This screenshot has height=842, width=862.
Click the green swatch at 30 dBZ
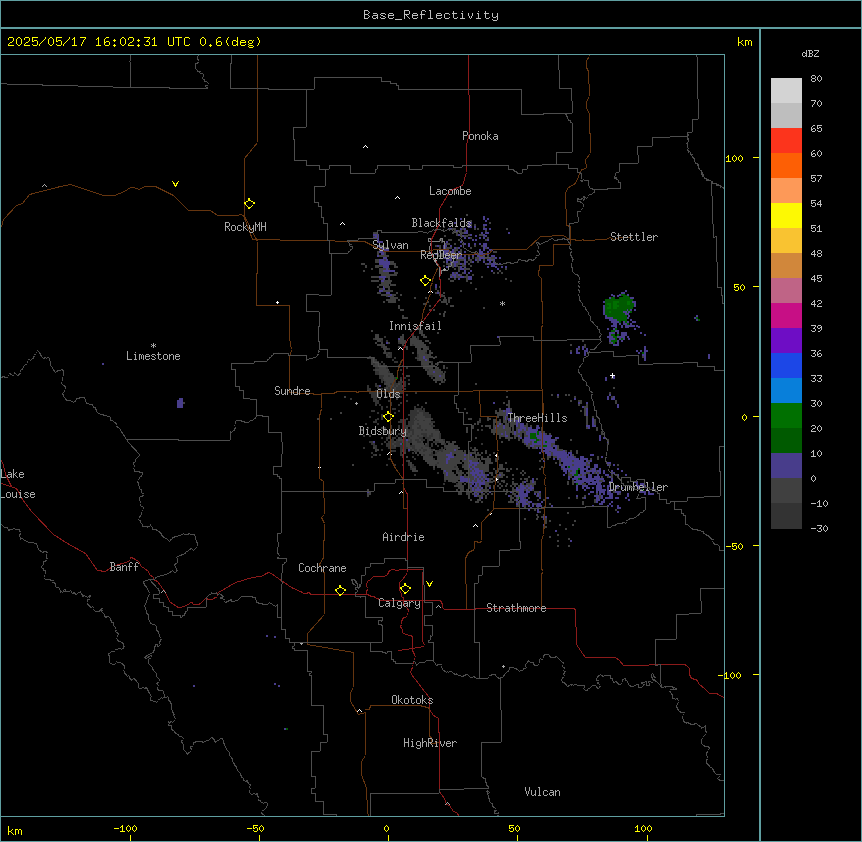tap(786, 416)
